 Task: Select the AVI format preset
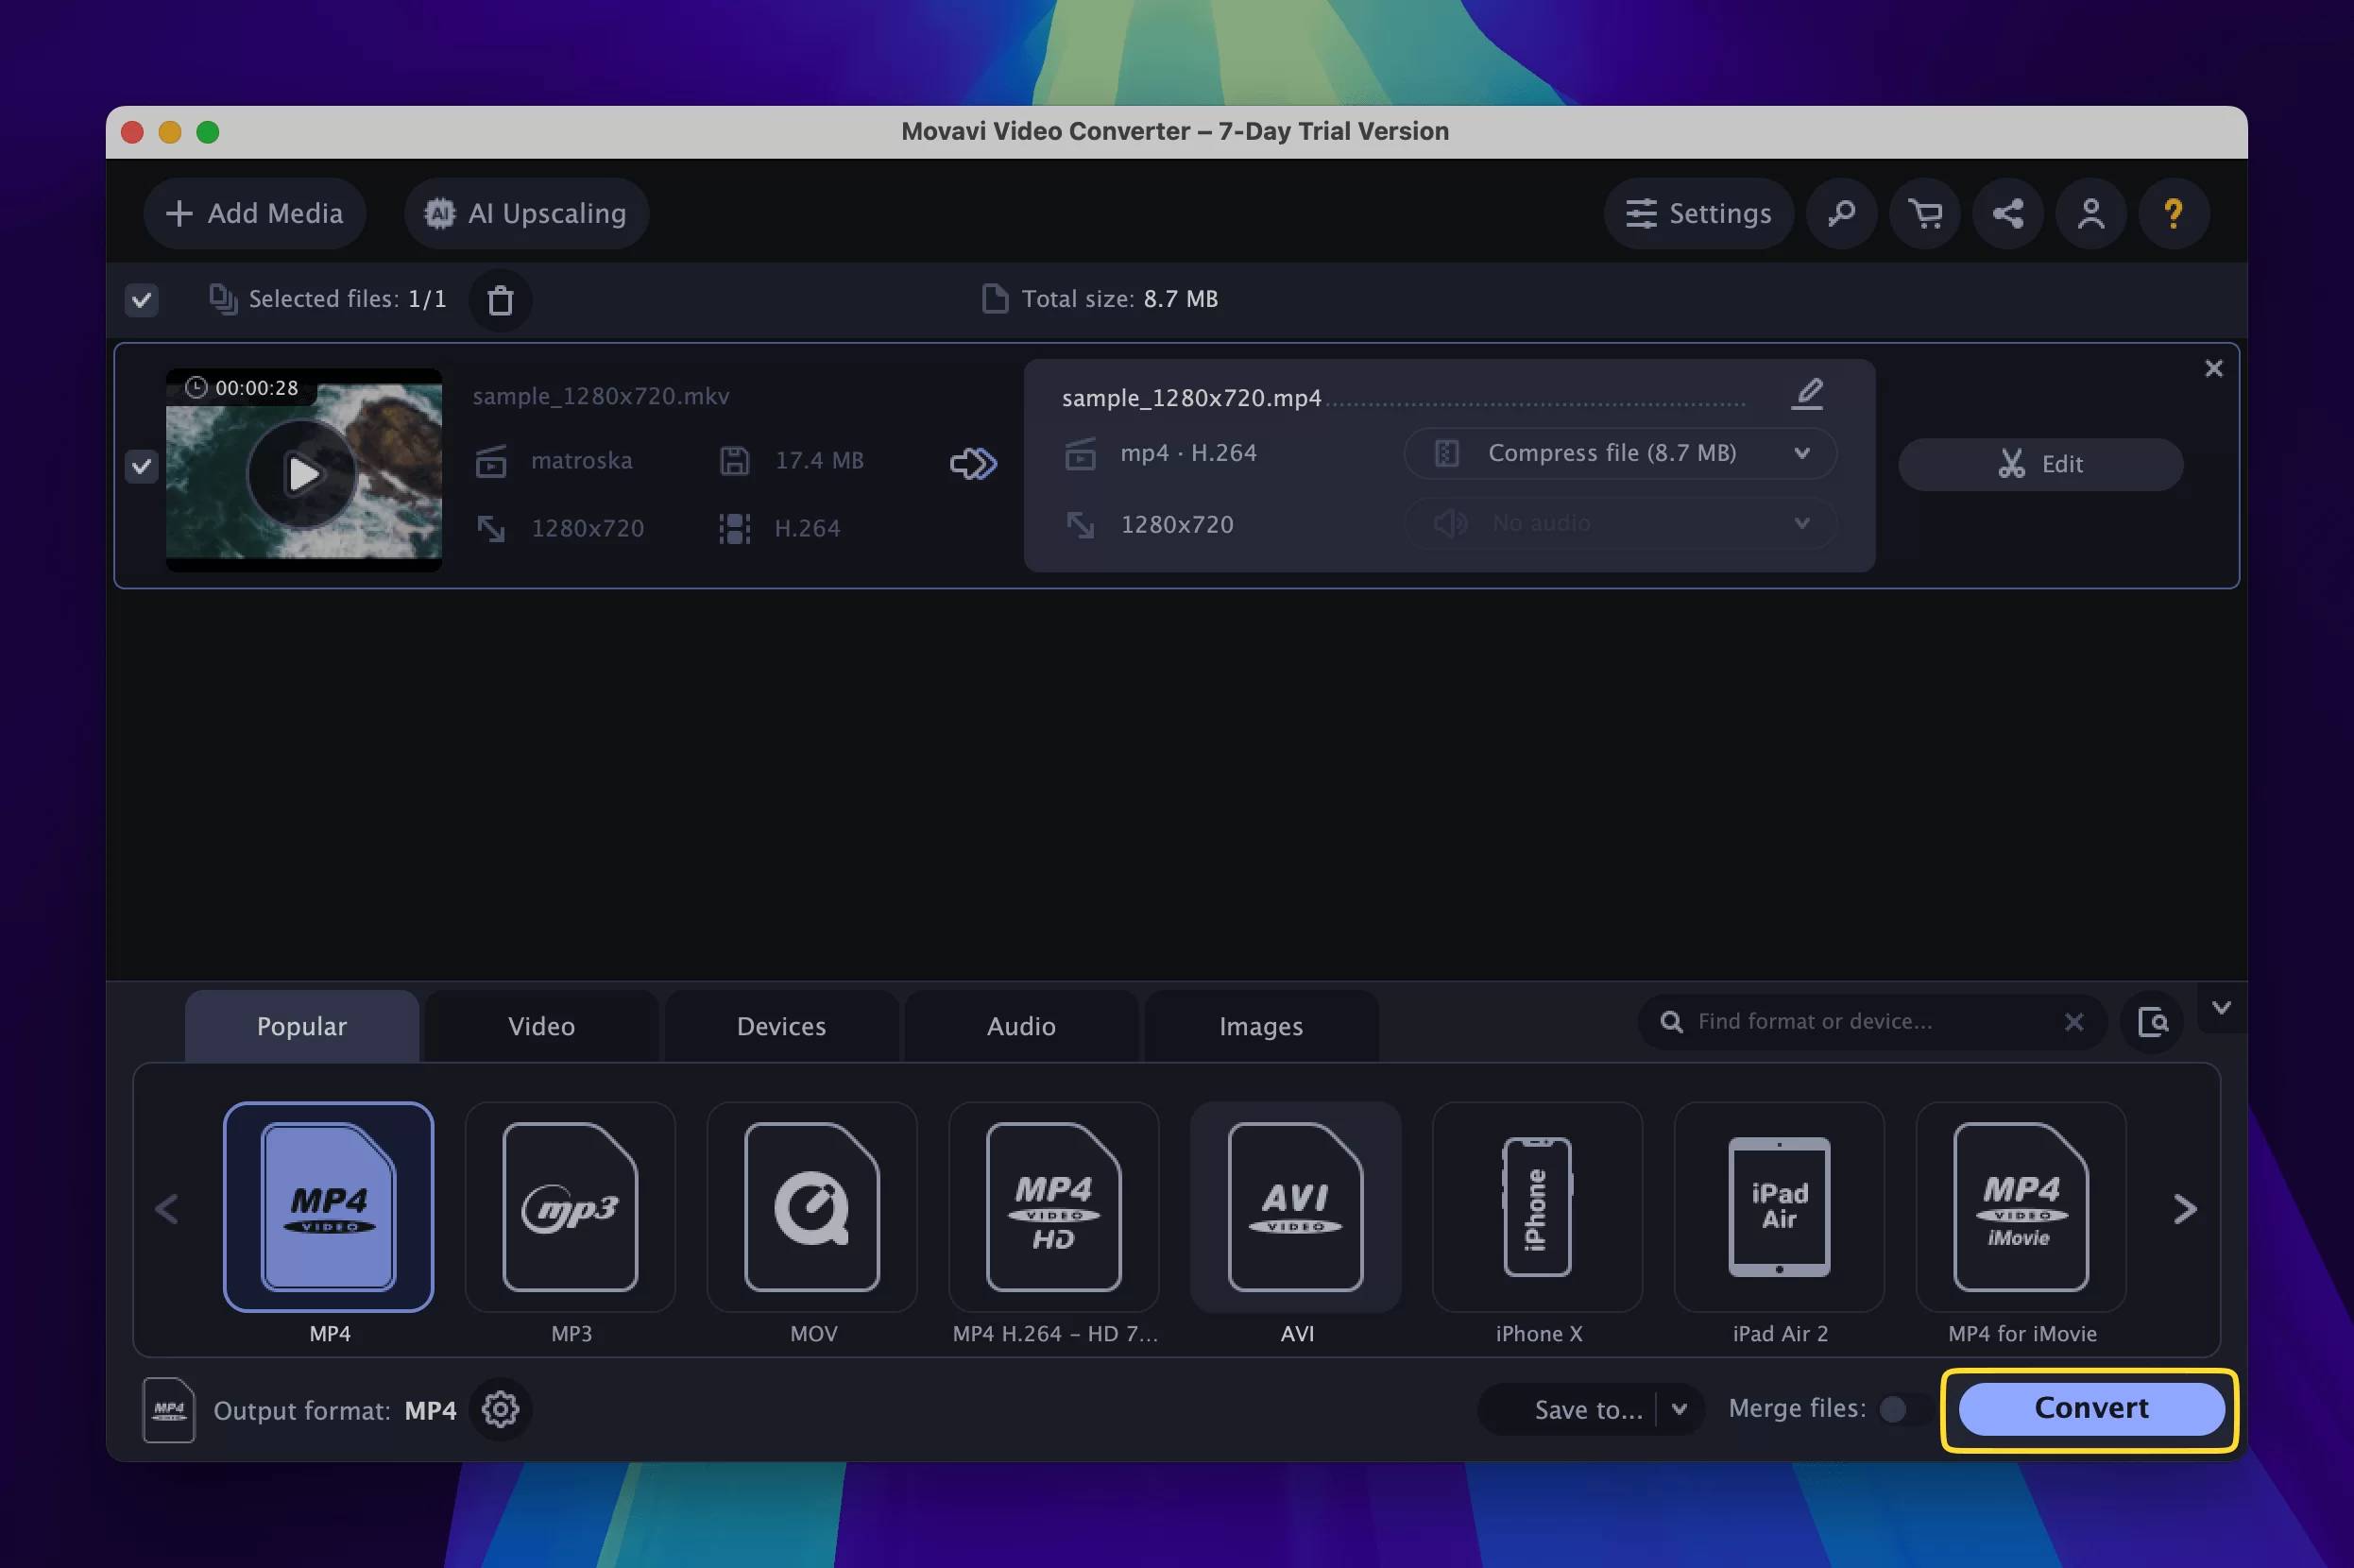click(1296, 1207)
